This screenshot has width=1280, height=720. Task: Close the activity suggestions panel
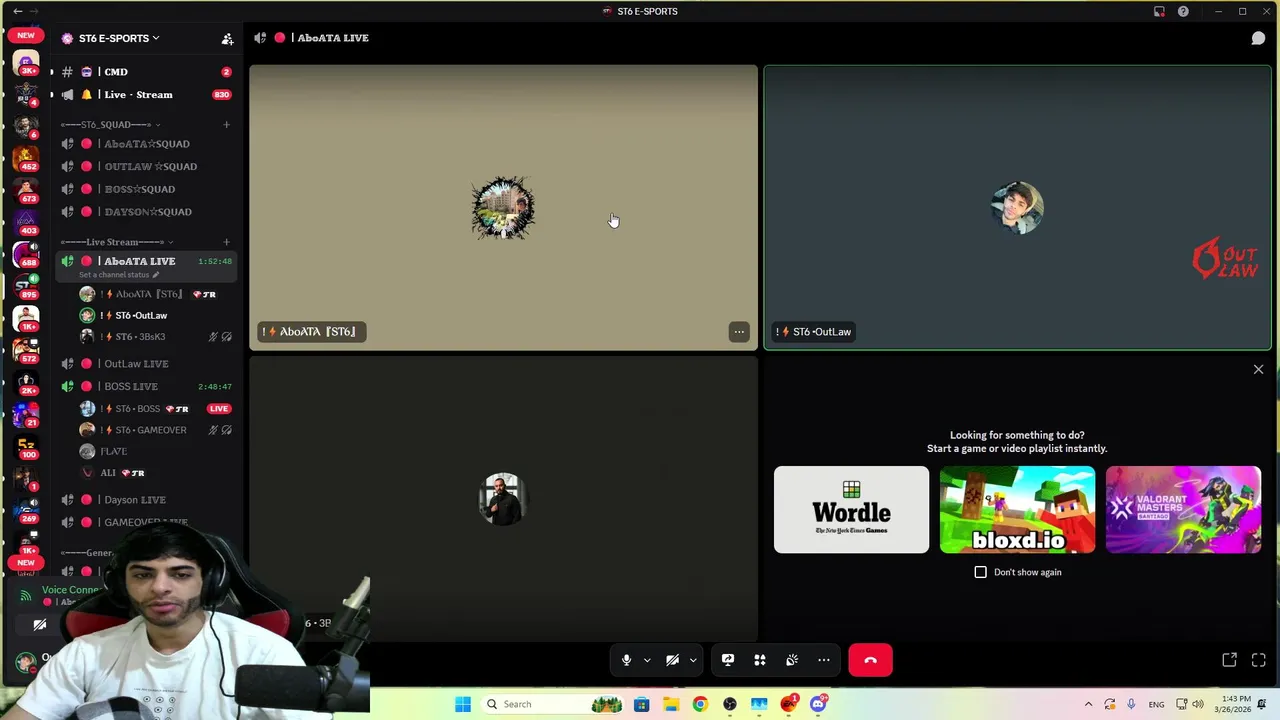1258,370
